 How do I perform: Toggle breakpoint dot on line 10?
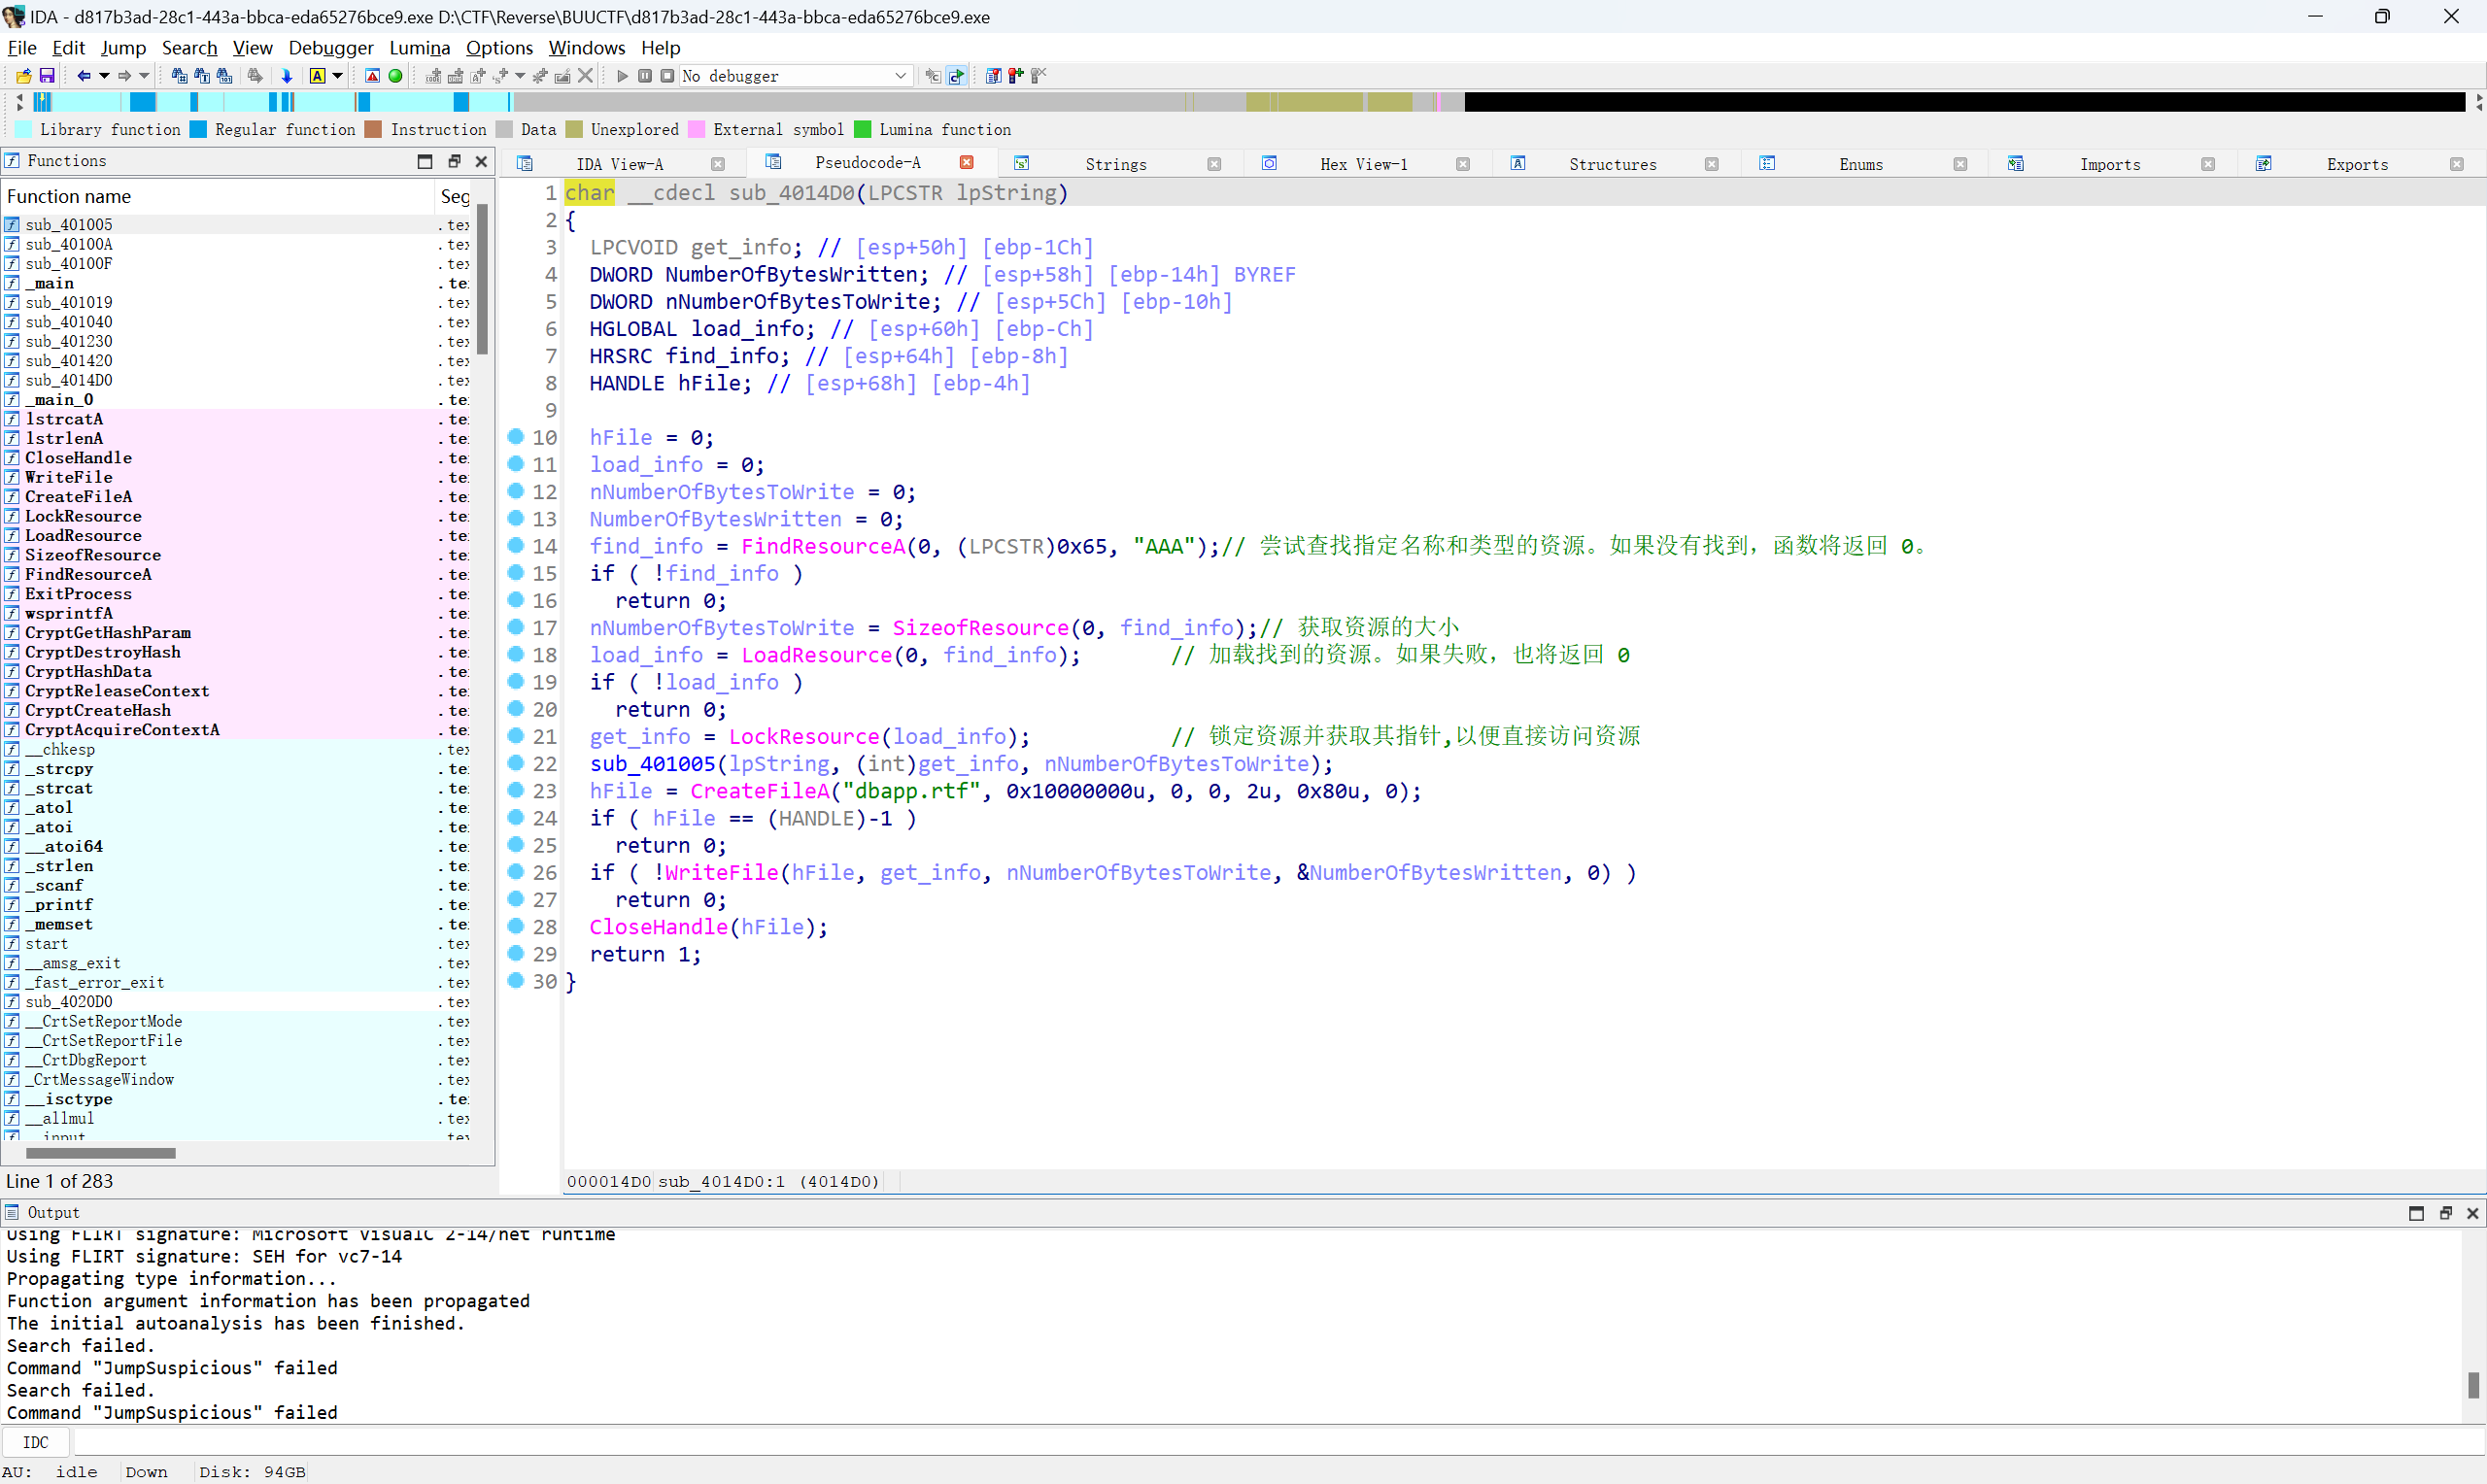[516, 437]
